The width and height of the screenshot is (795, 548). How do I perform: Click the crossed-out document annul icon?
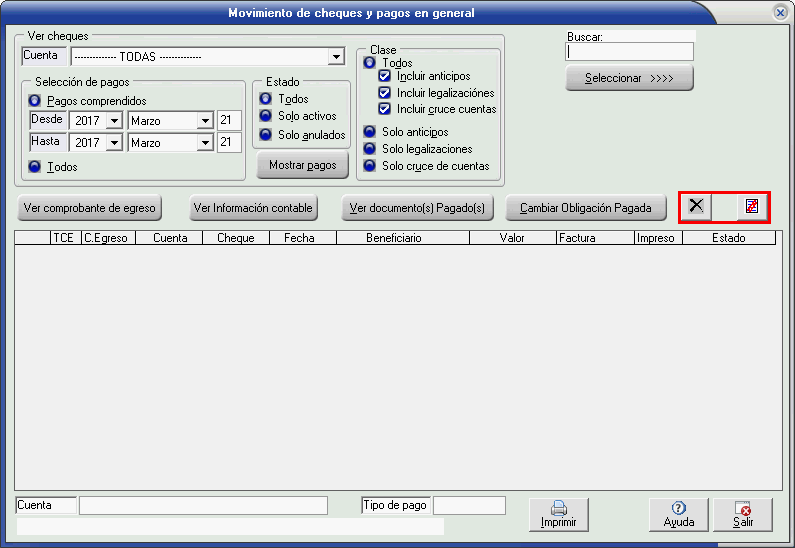(x=752, y=206)
